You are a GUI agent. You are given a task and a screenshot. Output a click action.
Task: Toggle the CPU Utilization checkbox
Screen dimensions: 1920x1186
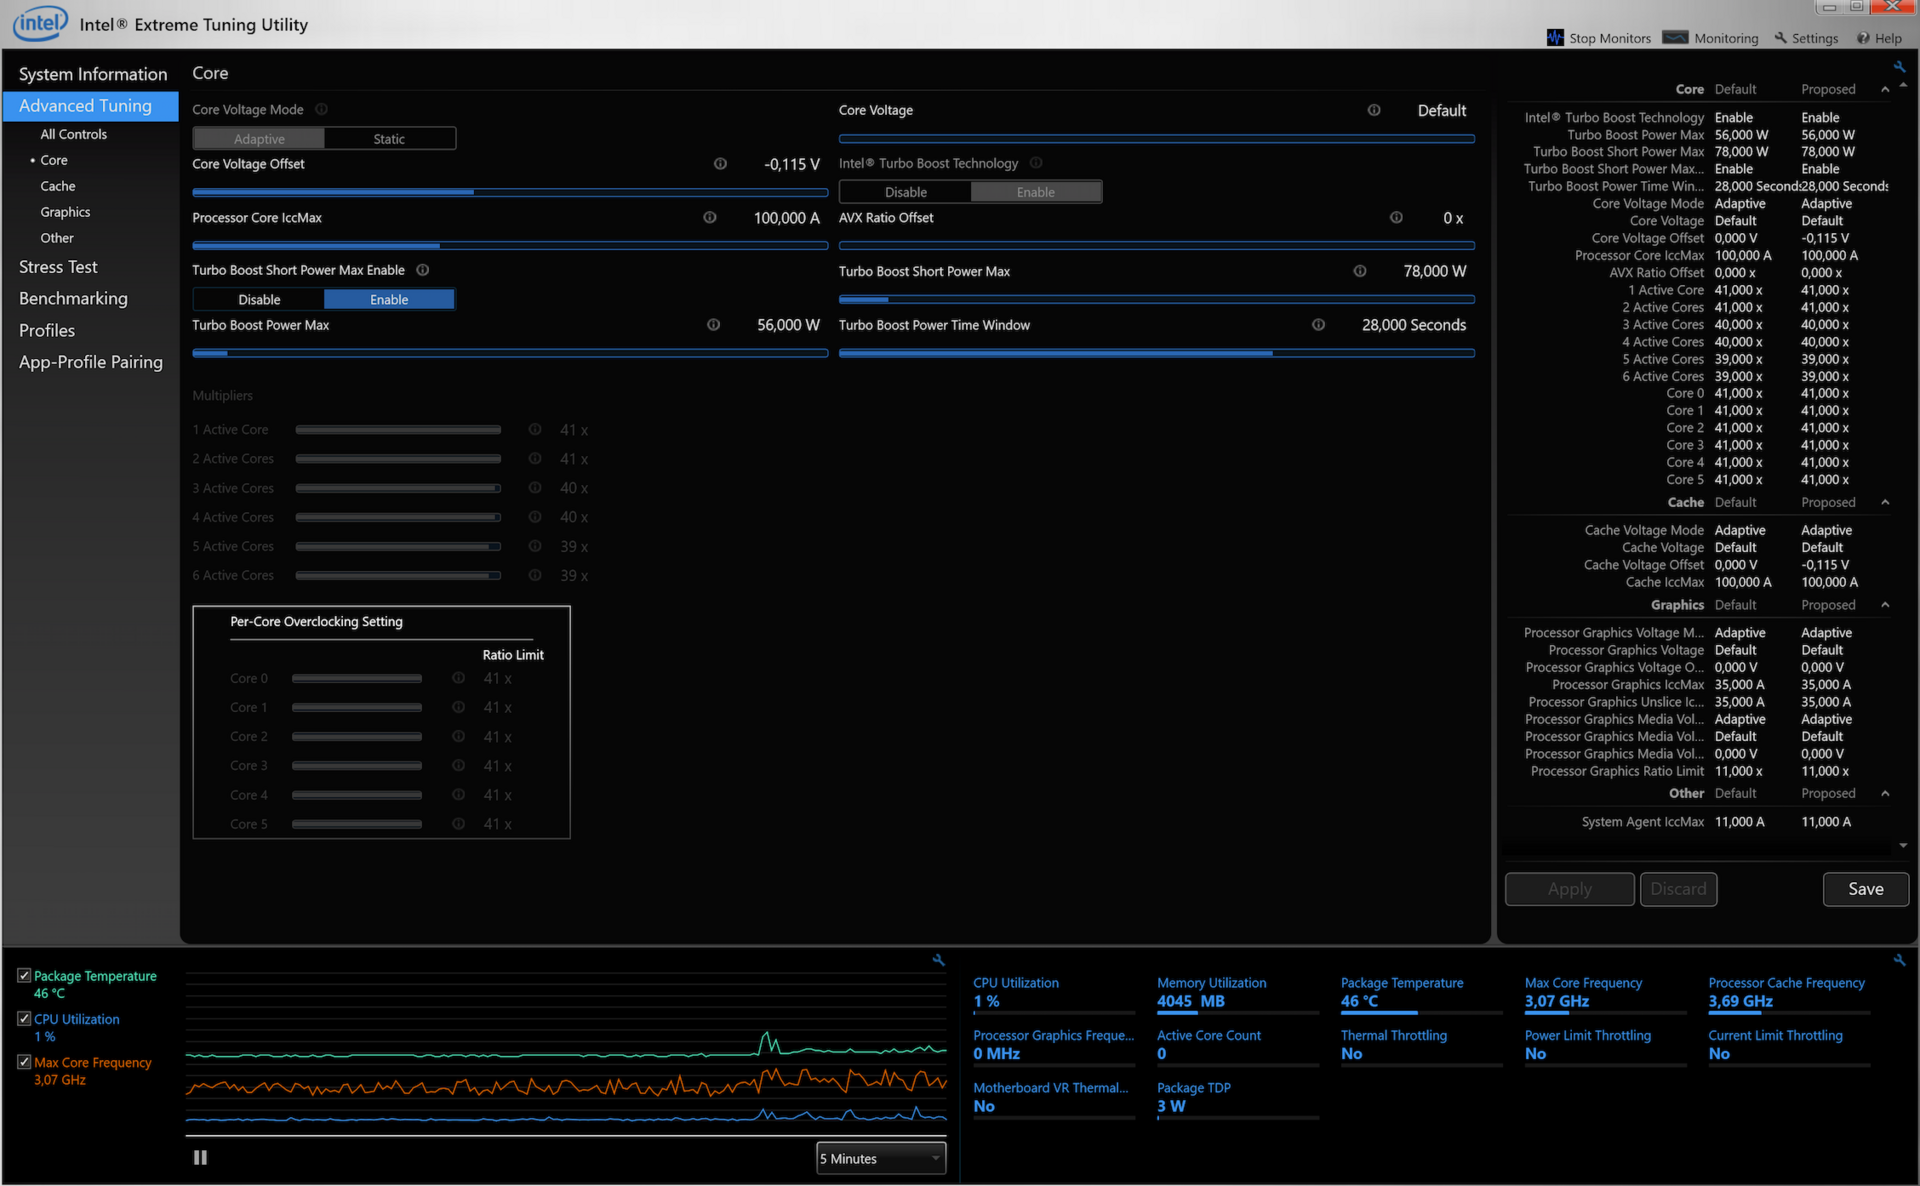coord(24,1018)
